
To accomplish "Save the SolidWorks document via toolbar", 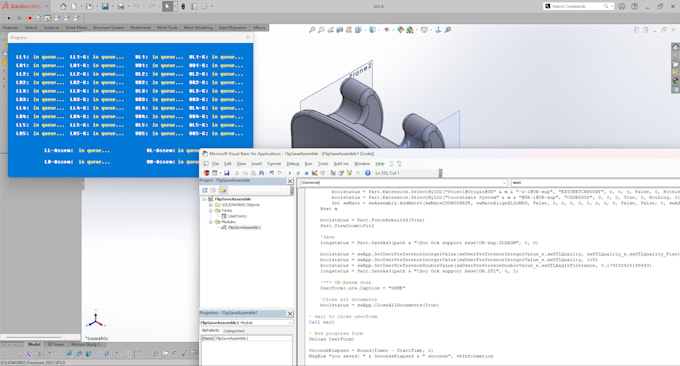I will (x=105, y=7).
